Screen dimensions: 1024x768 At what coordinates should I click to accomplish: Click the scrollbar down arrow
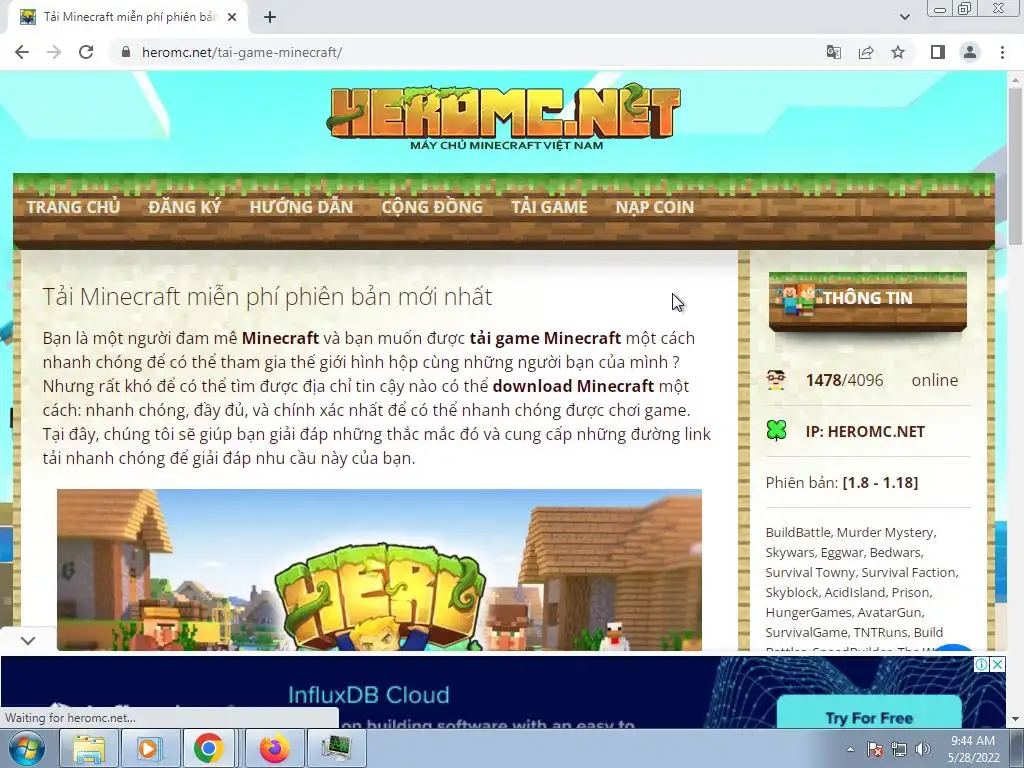click(1015, 719)
